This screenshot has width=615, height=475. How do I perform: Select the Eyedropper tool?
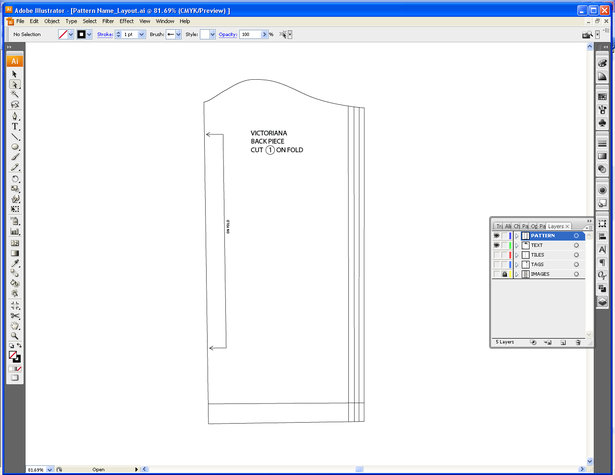[x=15, y=263]
